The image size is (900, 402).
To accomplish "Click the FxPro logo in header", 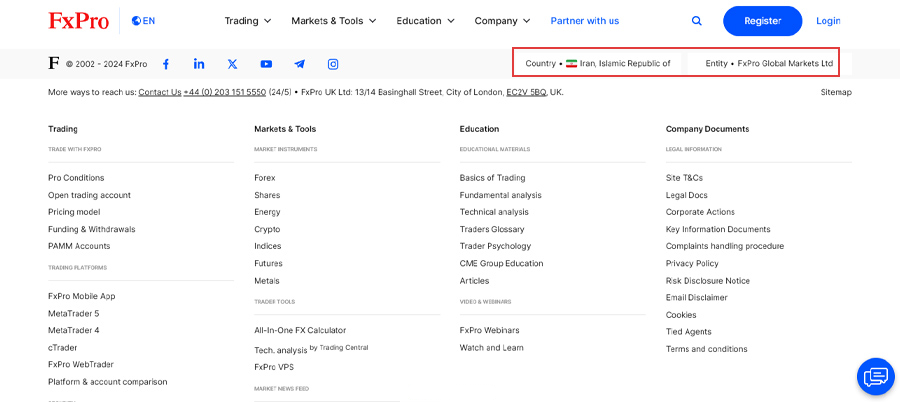I will pyautogui.click(x=79, y=21).
